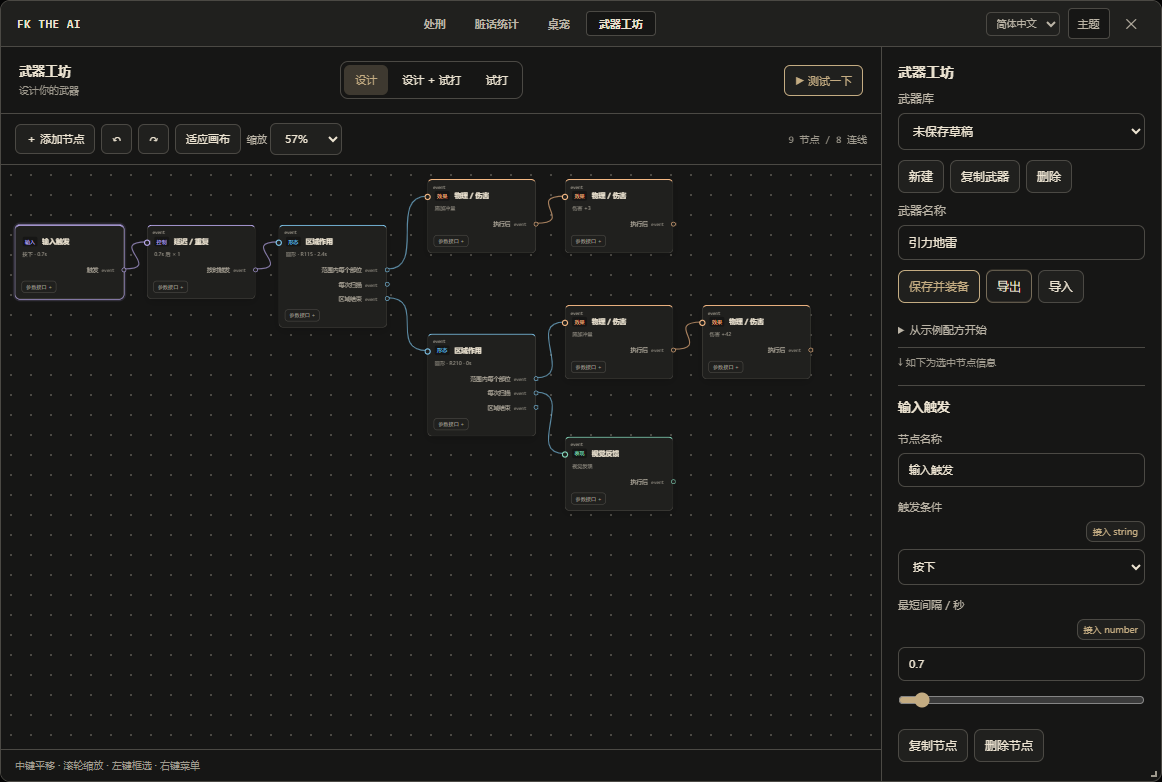
Task: Click 执行后 output port of 伤害 +42 node
Action: pyautogui.click(x=811, y=350)
